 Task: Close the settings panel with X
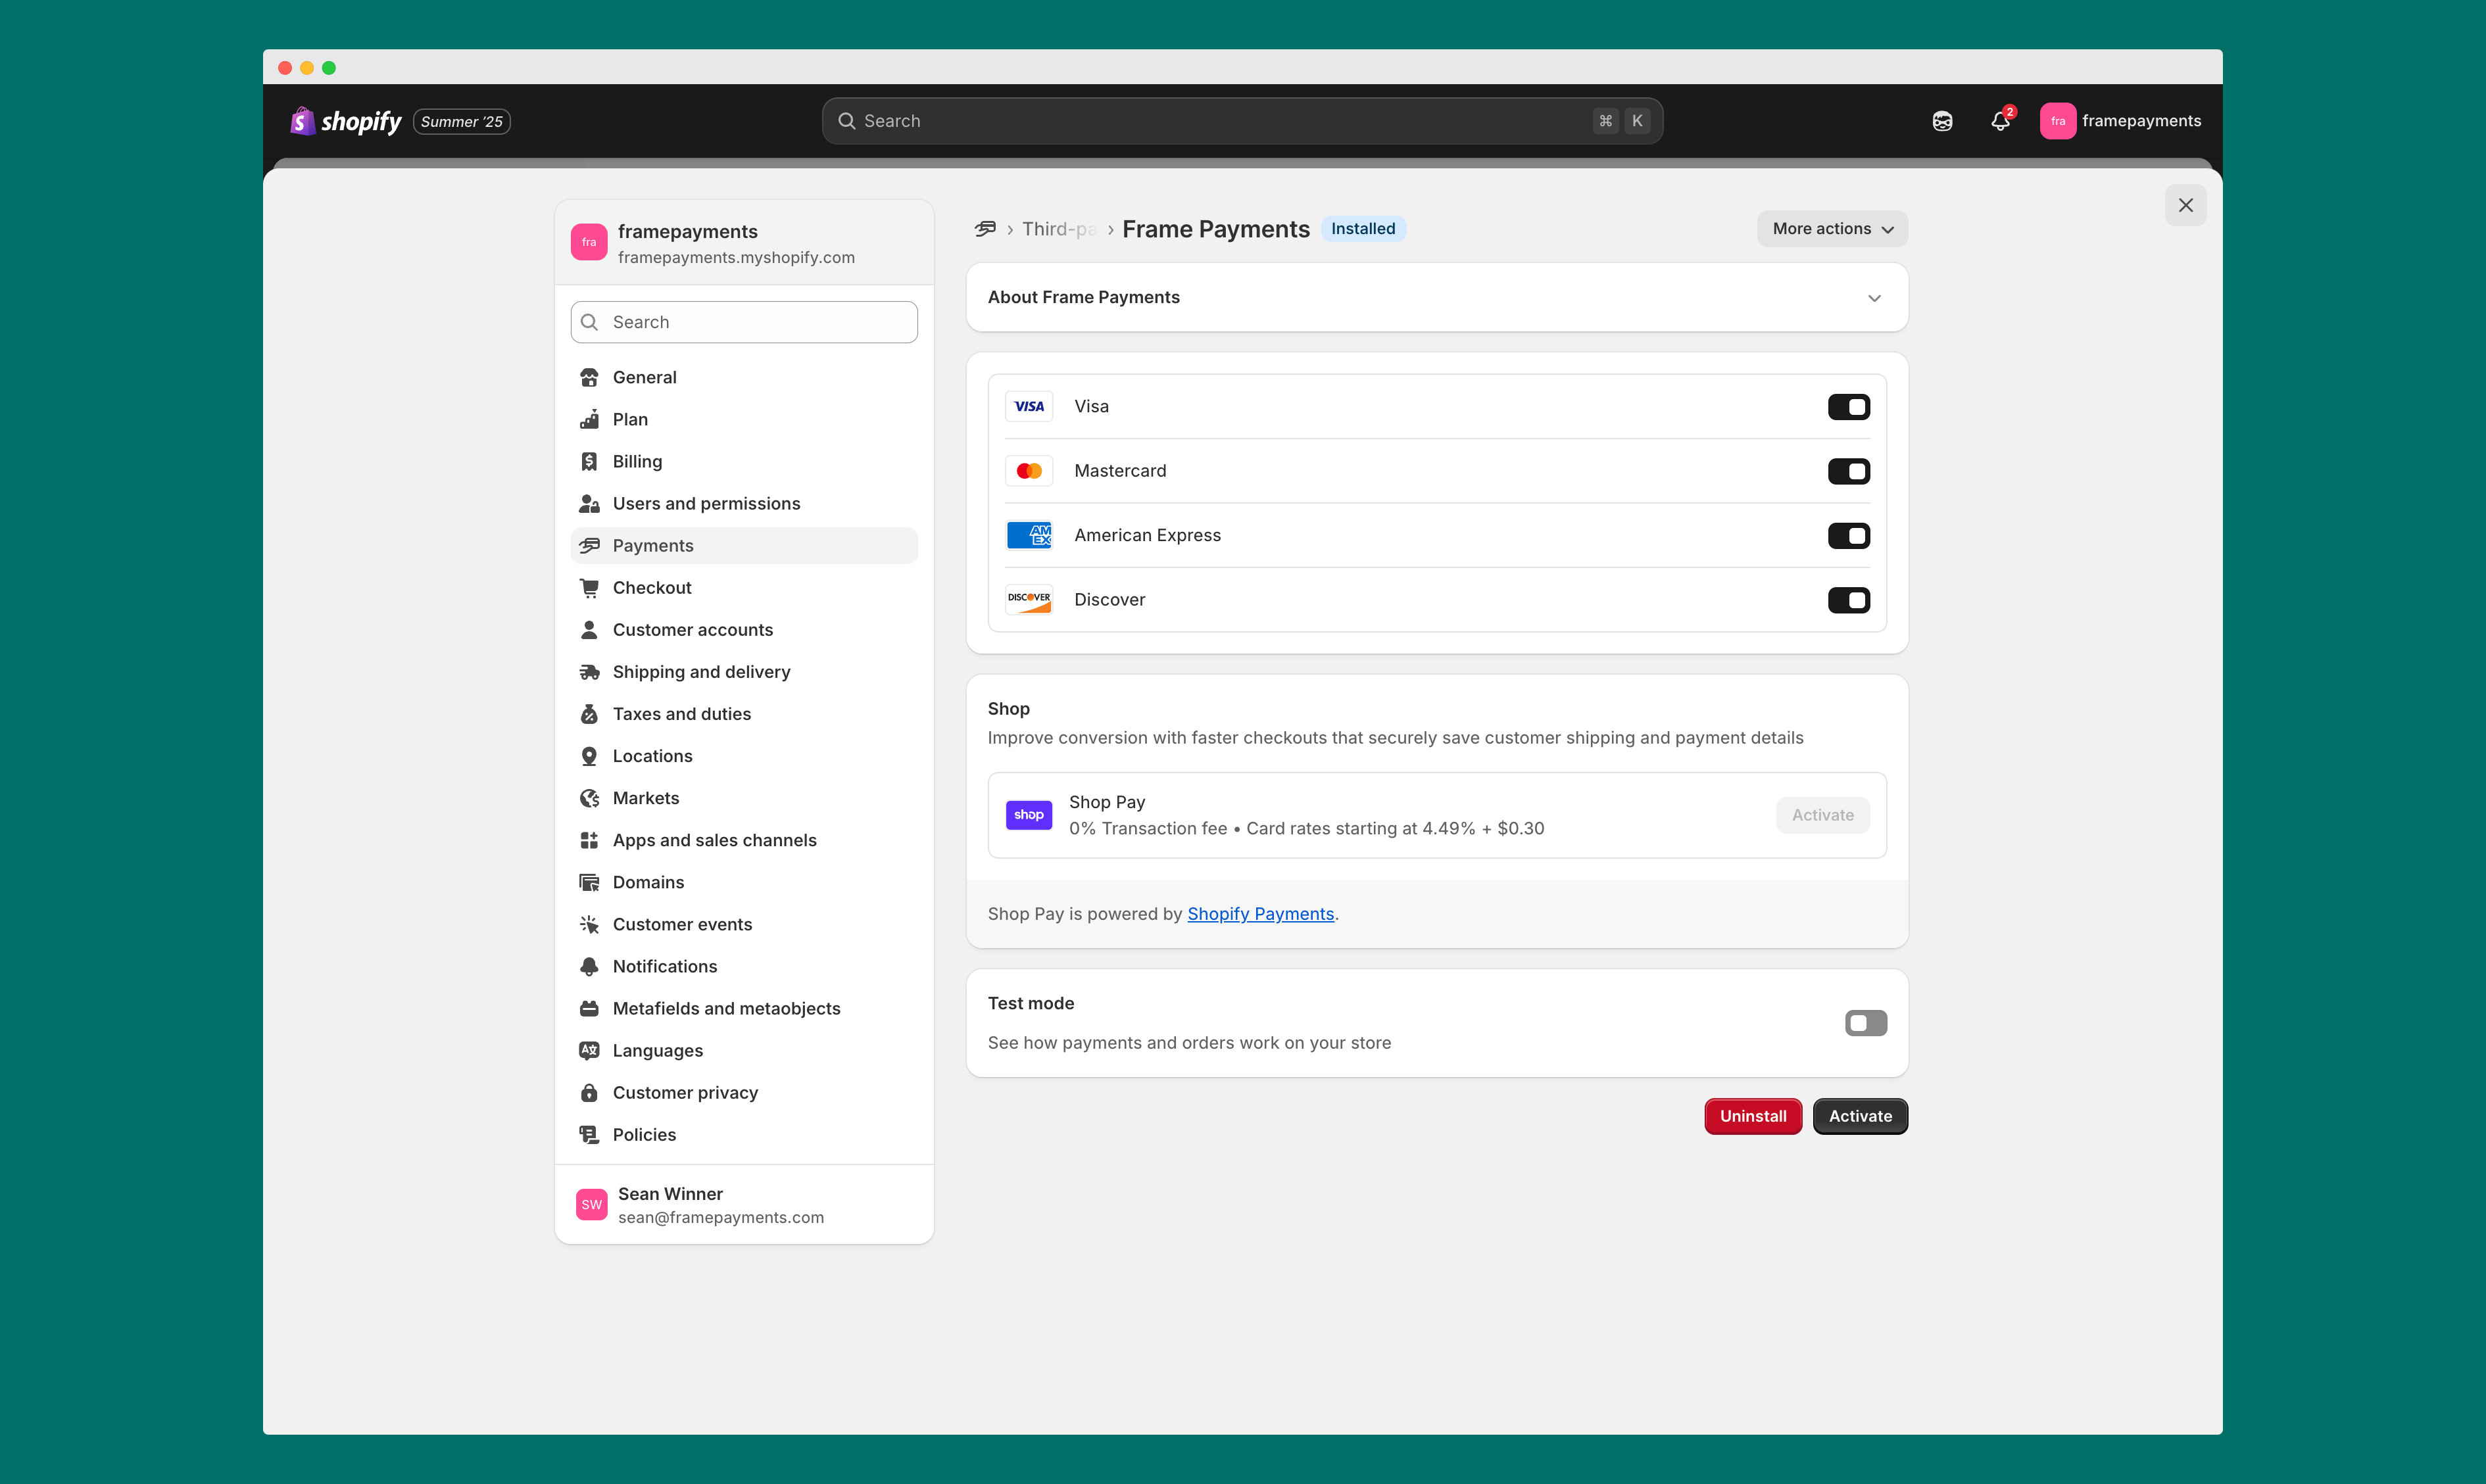point(2185,205)
